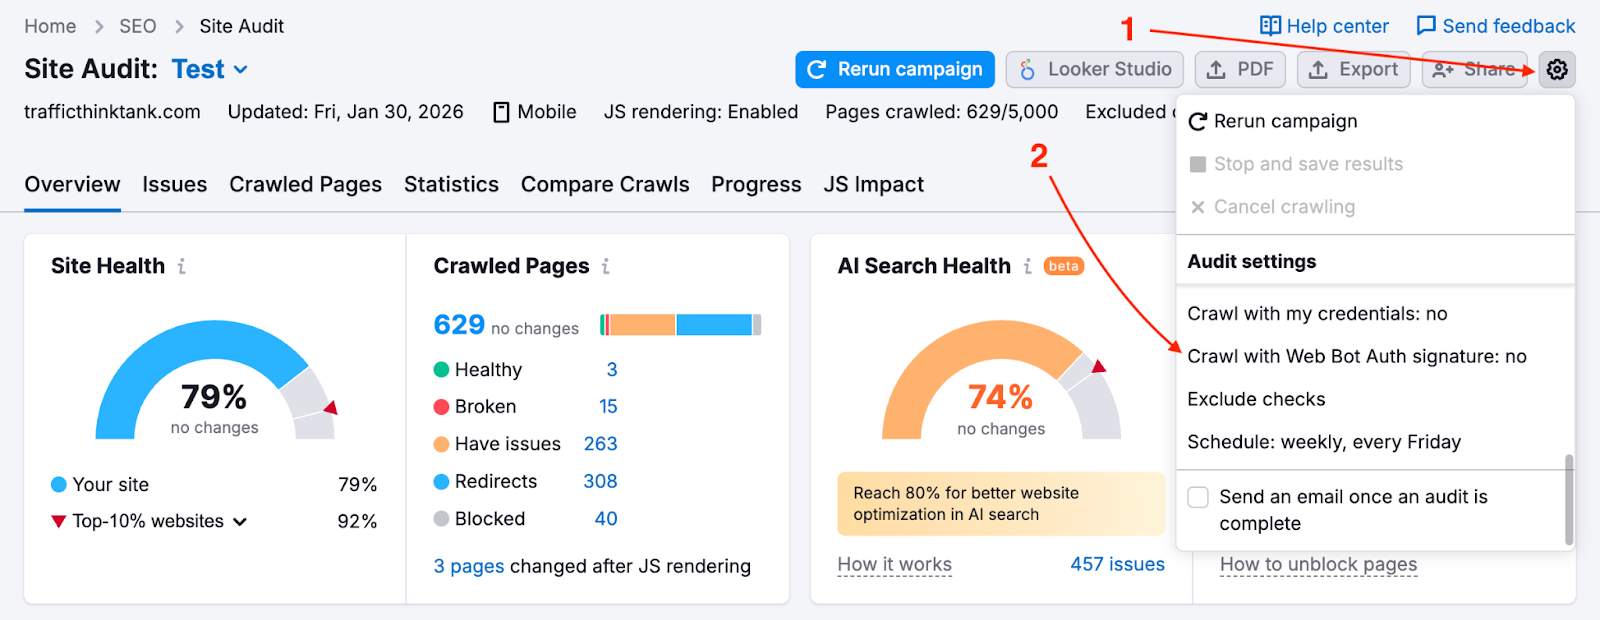Enable email notification when audit completes
Image resolution: width=1600 pixels, height=620 pixels.
point(1198,497)
